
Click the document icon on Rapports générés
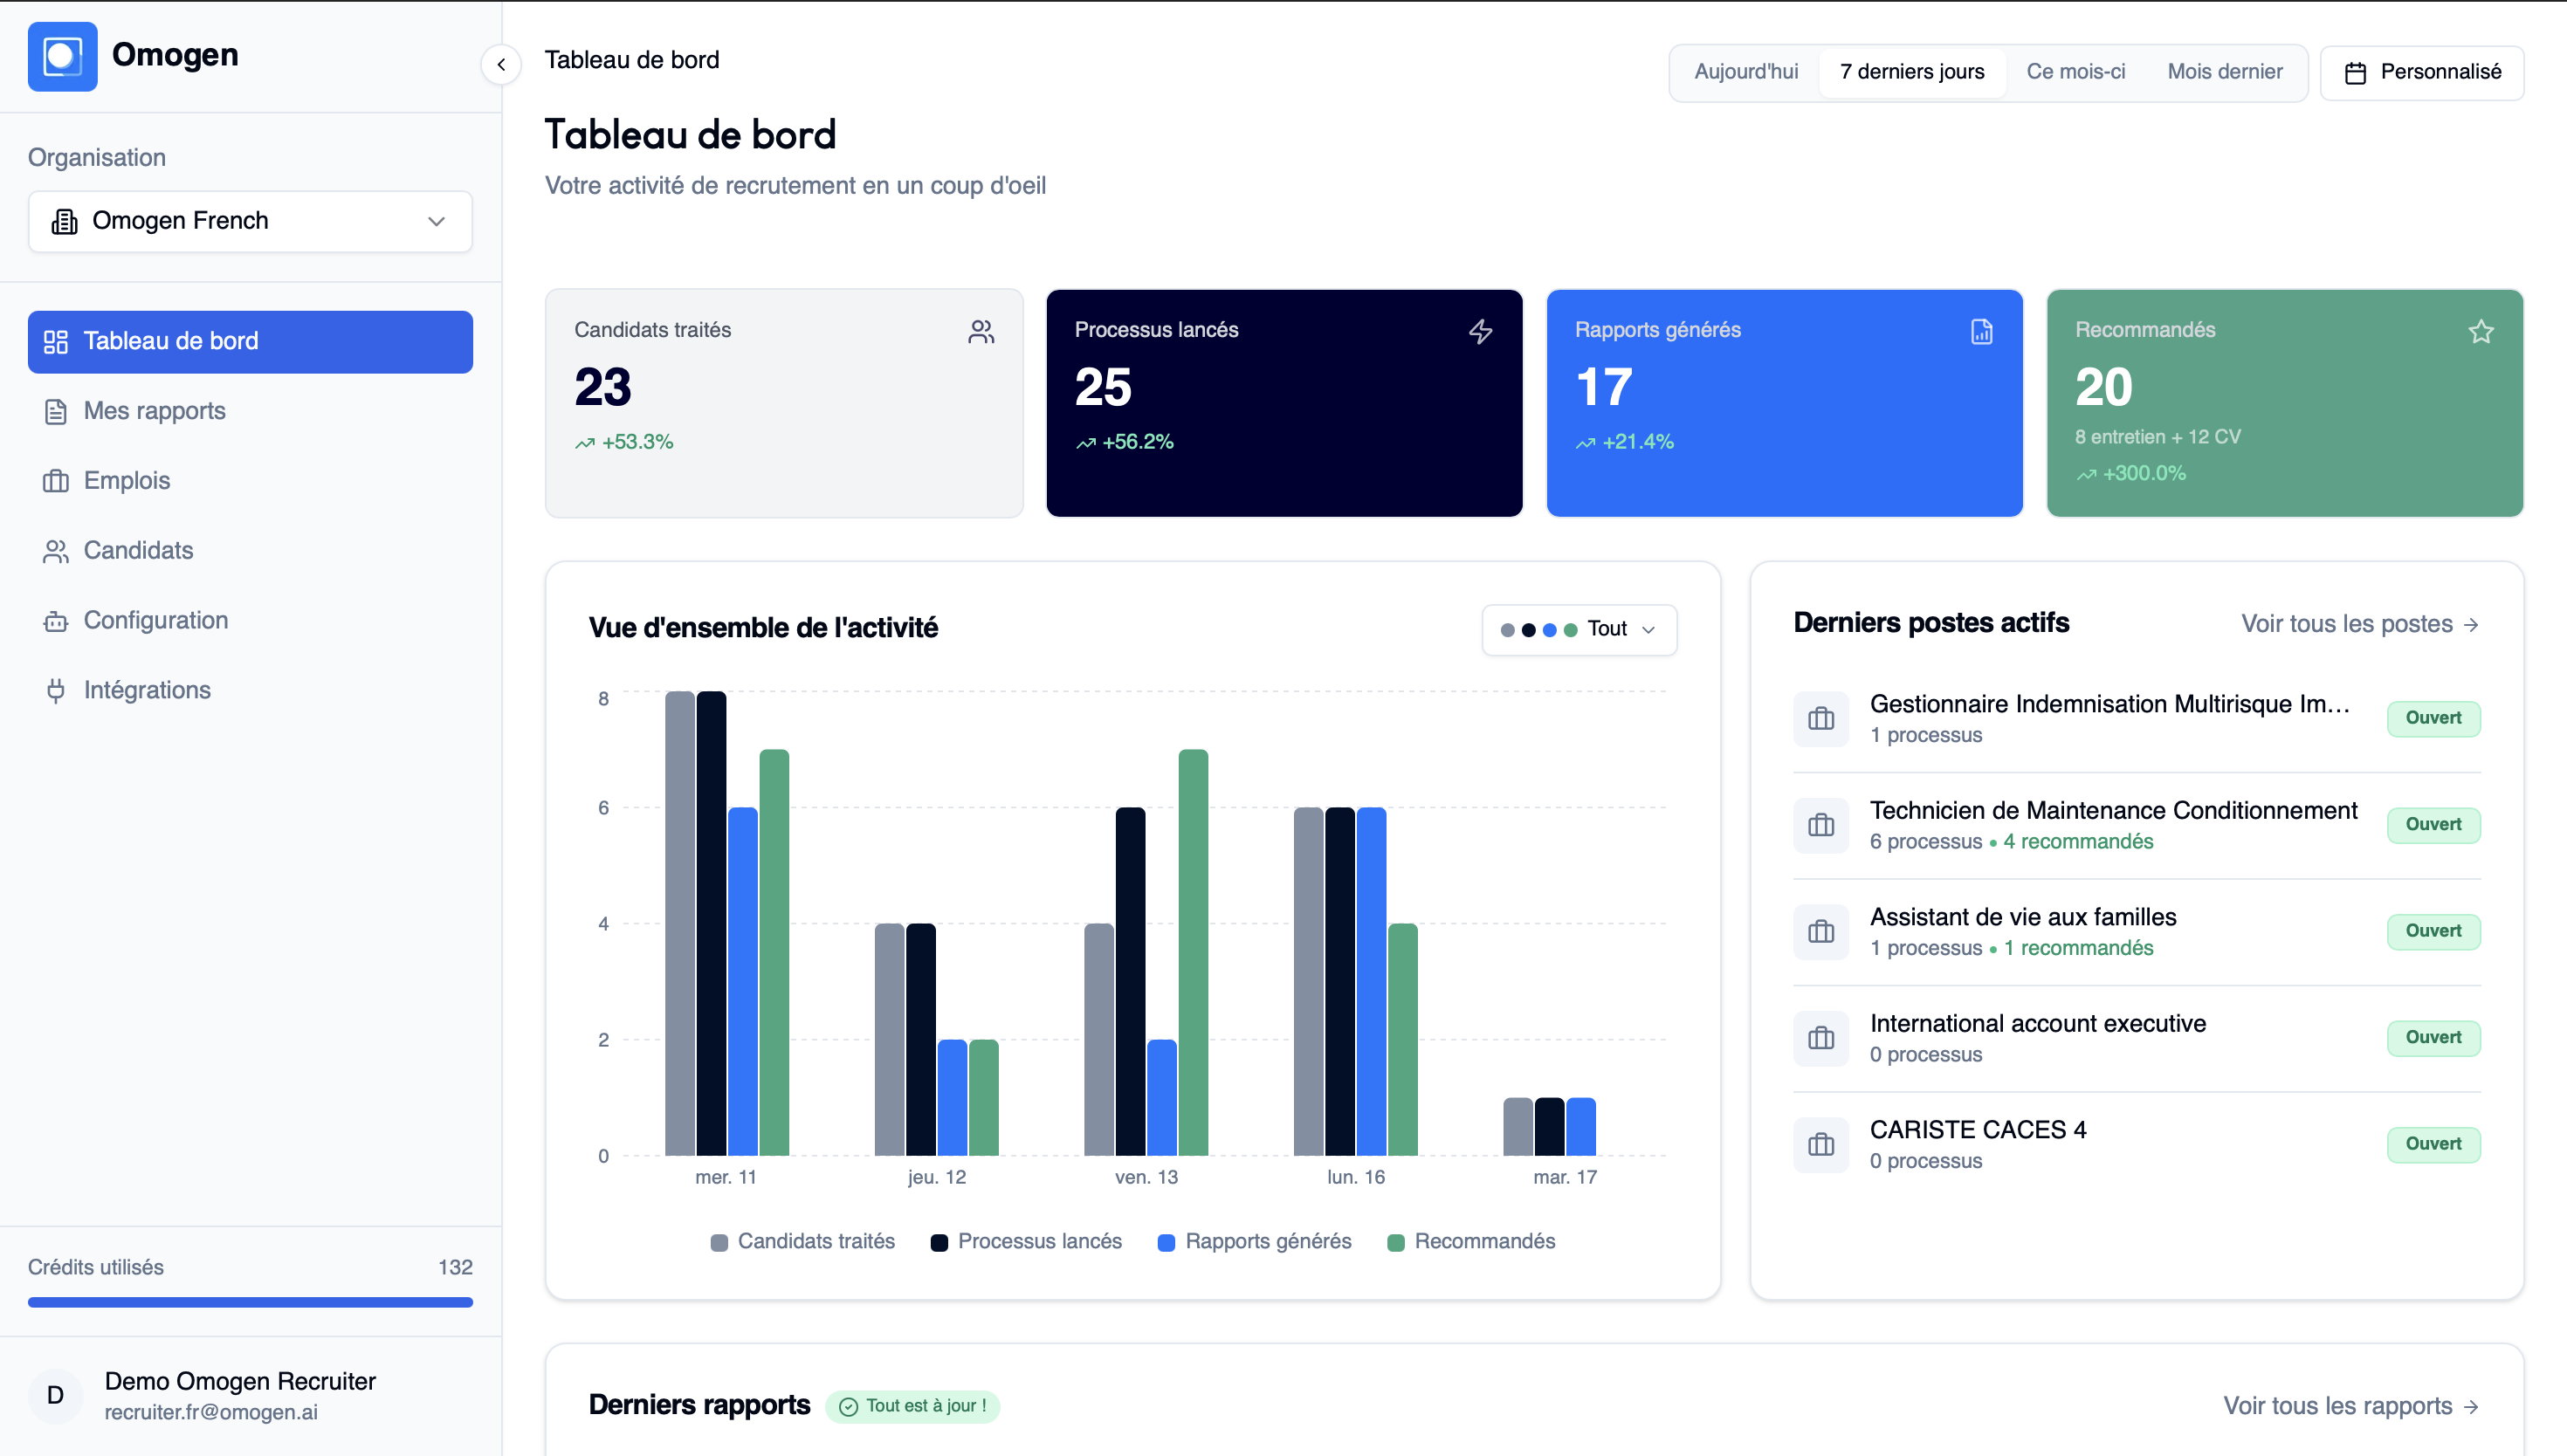tap(1981, 331)
